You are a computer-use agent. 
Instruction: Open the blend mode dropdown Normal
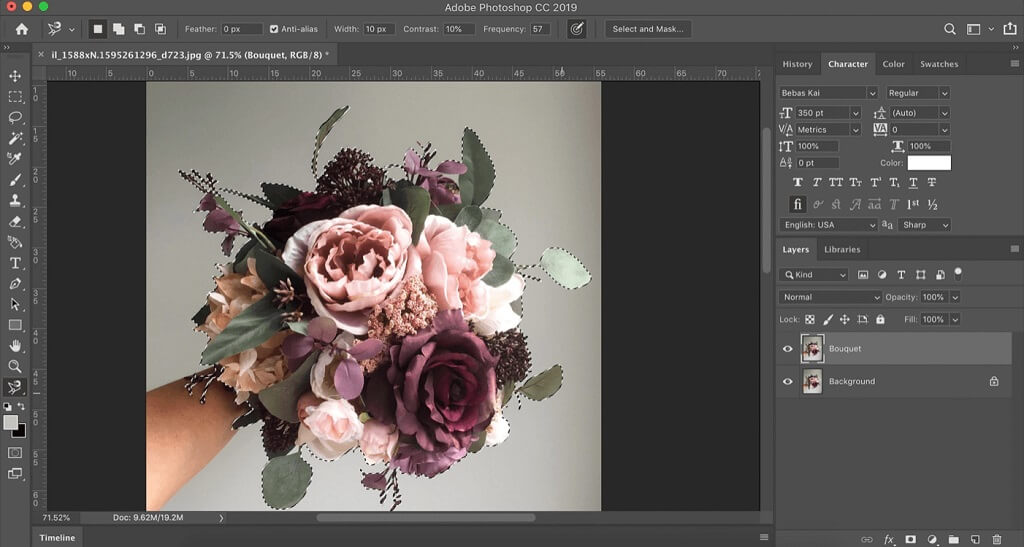point(830,297)
